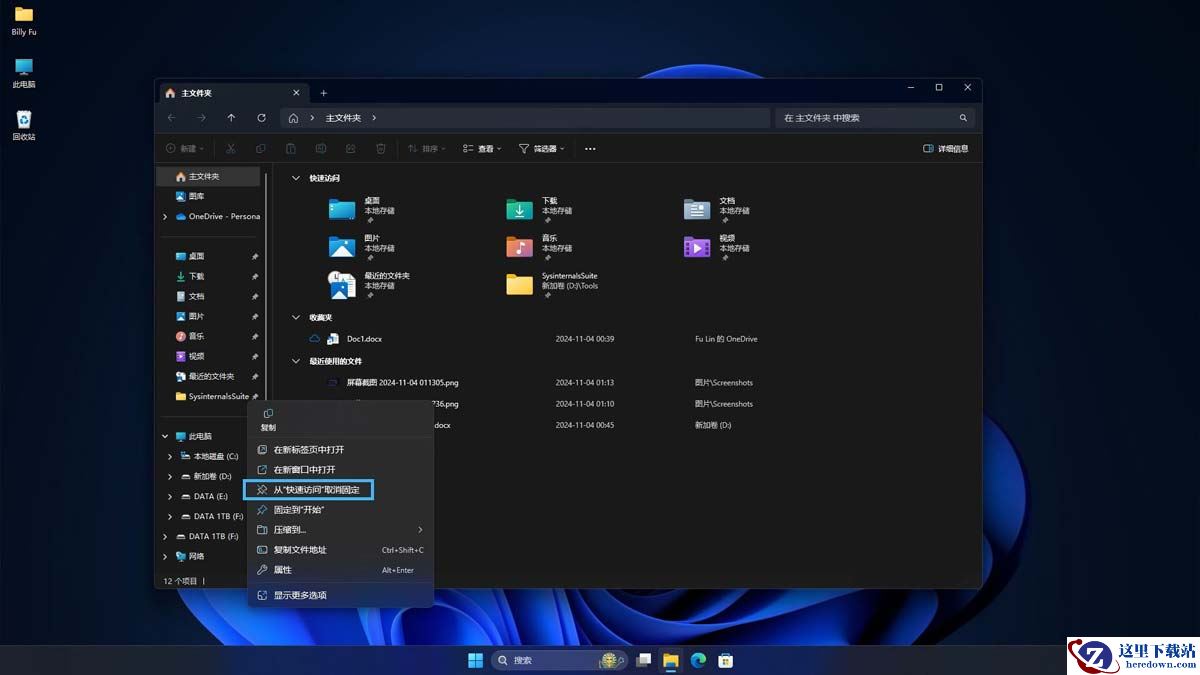Select 主文件夹 in navigation sidebar
The image size is (1200, 675).
210,177
